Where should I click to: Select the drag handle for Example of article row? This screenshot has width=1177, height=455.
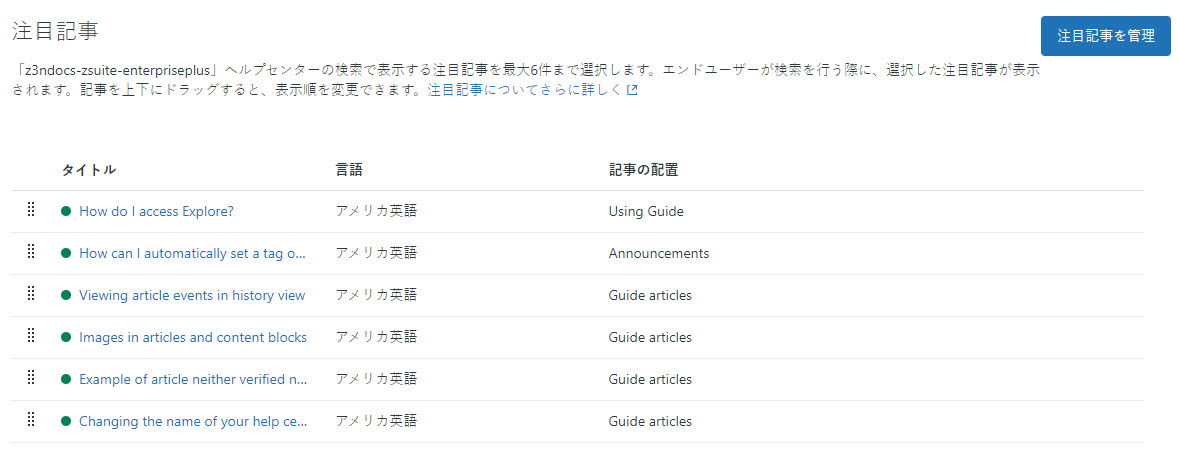pos(32,378)
